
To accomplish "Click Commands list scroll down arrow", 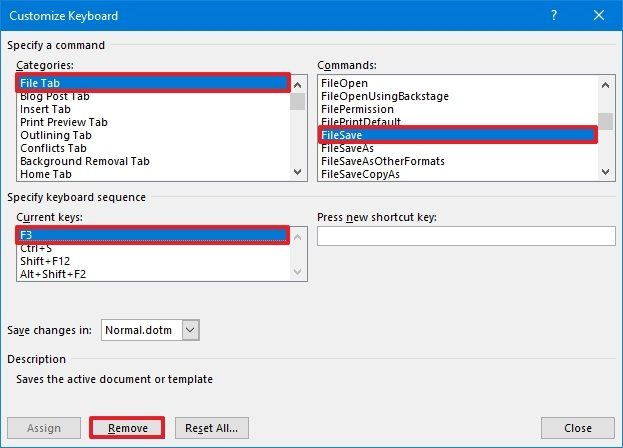I will pos(606,172).
